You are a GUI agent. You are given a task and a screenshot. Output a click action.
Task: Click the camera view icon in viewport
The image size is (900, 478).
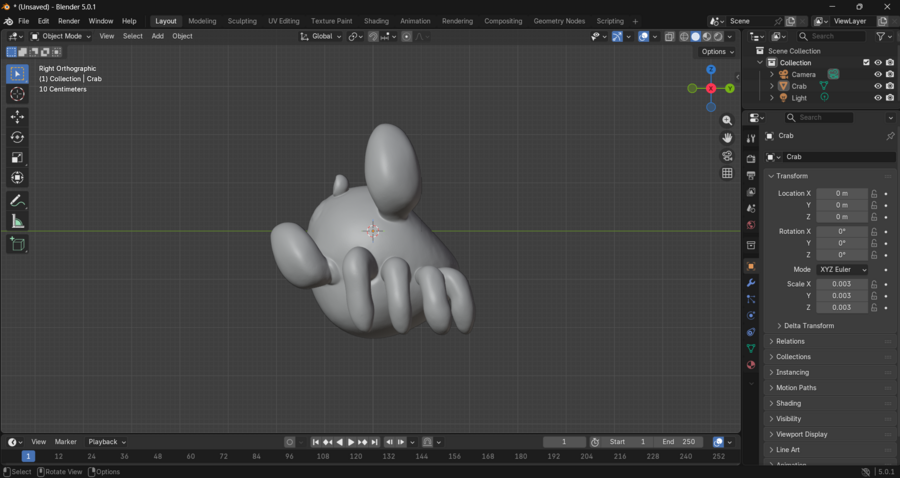[x=727, y=156]
